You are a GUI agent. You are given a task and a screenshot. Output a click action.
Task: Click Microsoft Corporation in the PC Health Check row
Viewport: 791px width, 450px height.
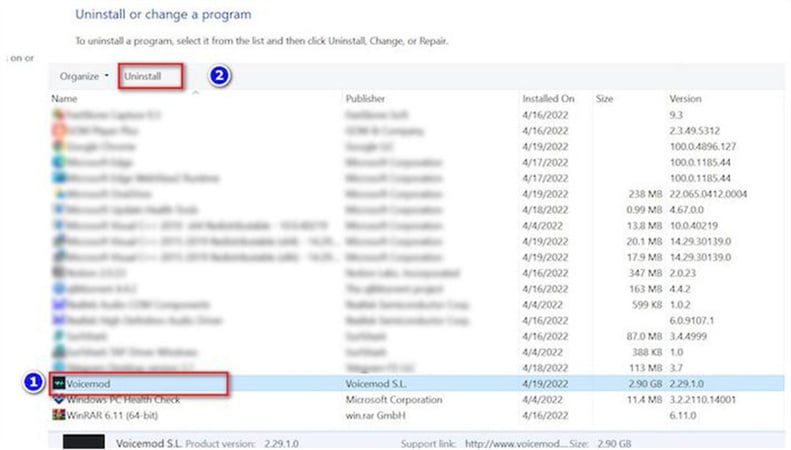pyautogui.click(x=394, y=400)
